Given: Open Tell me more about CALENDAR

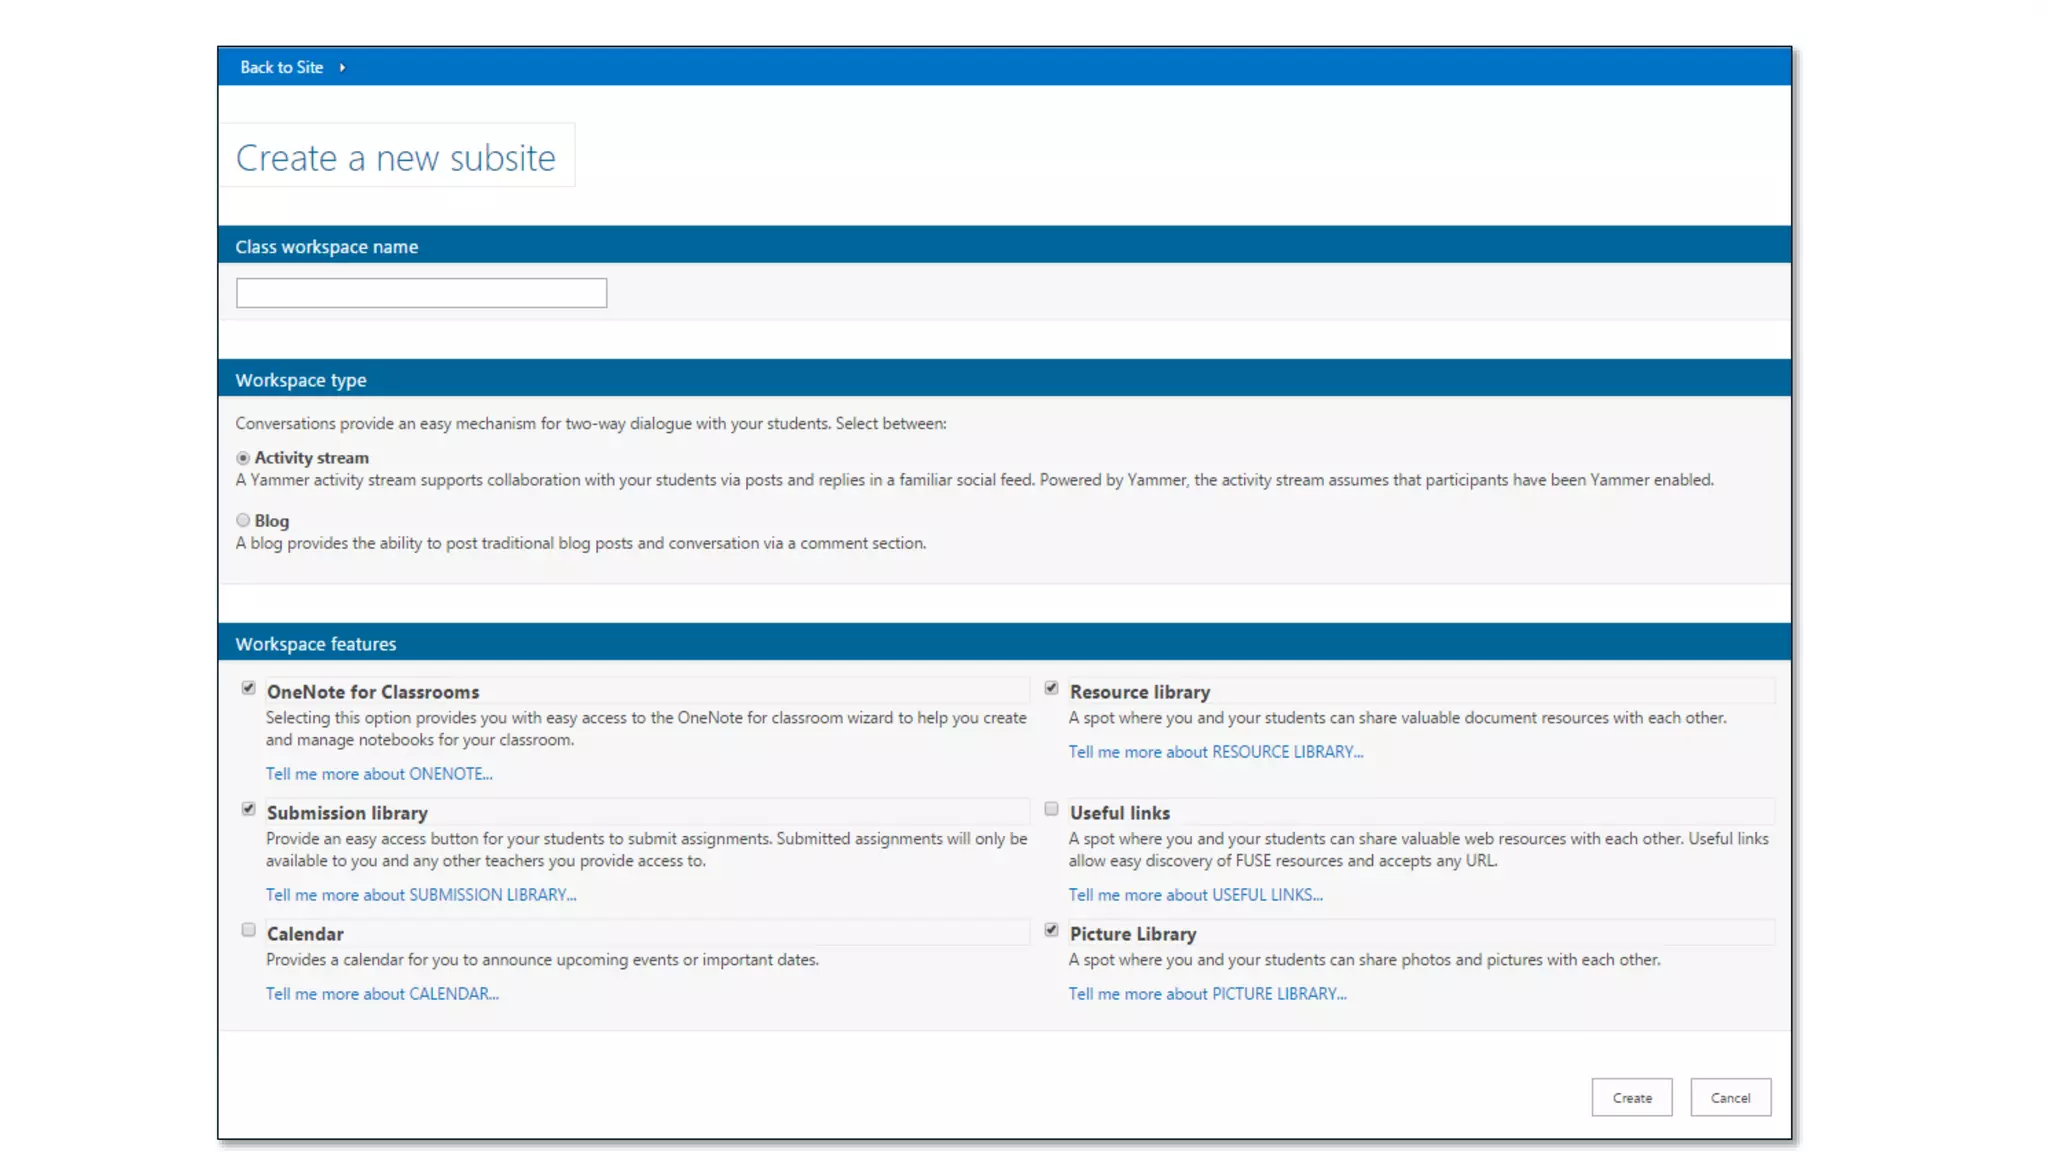Looking at the screenshot, I should click(382, 994).
